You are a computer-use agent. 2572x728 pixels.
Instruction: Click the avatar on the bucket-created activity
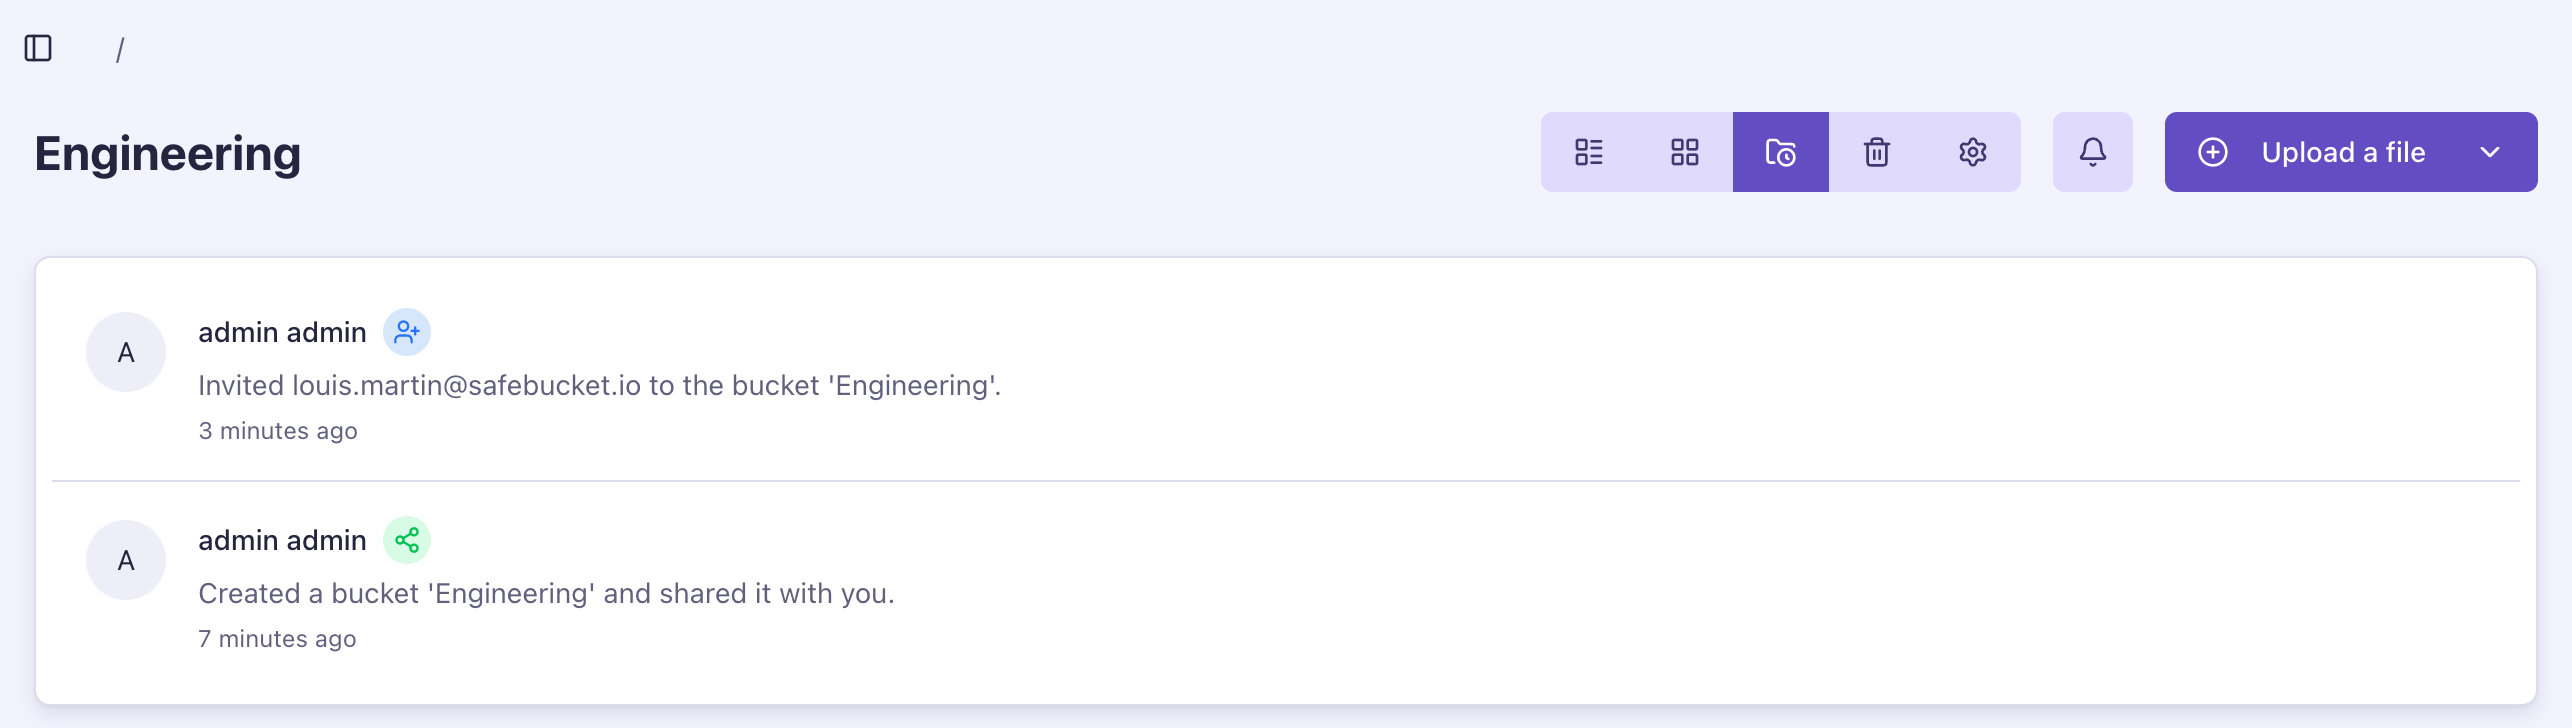pos(126,560)
